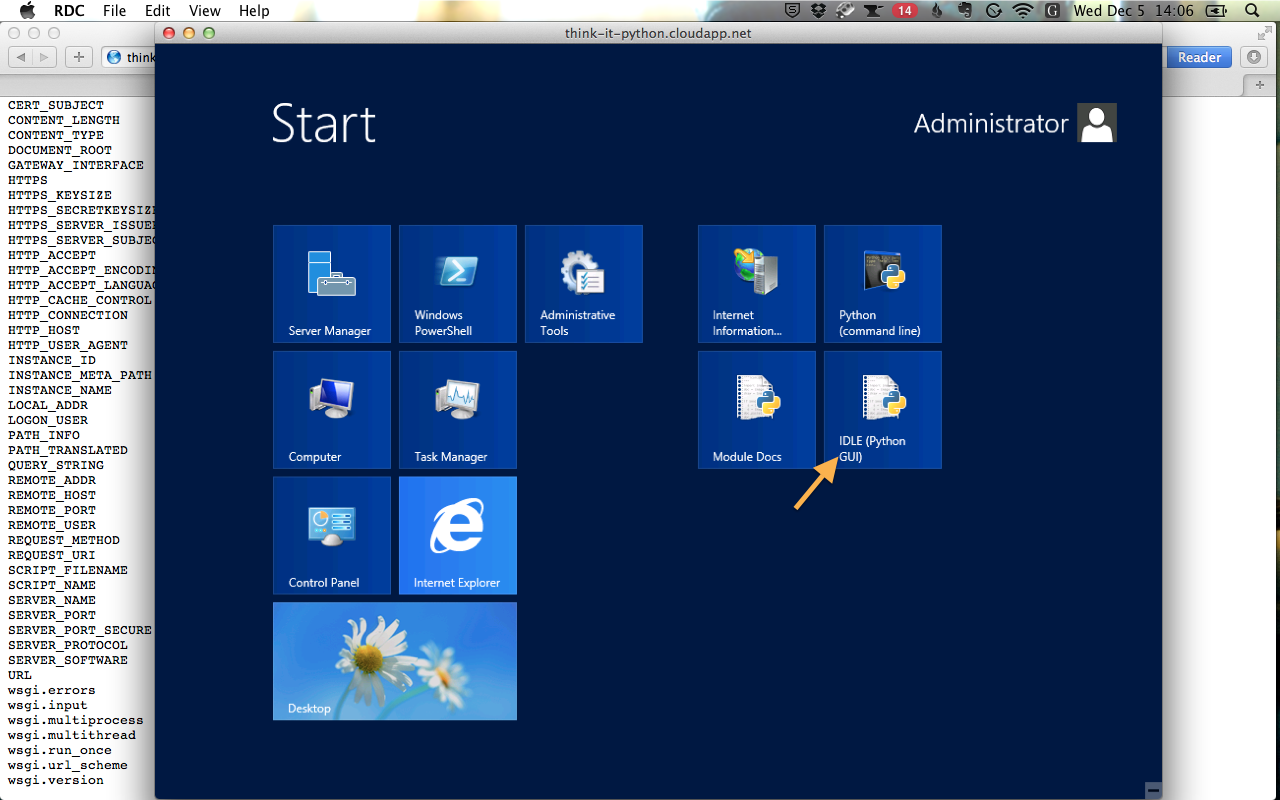The height and width of the screenshot is (800, 1280).
Task: Click Safari downloads arrow button
Action: click(1254, 57)
